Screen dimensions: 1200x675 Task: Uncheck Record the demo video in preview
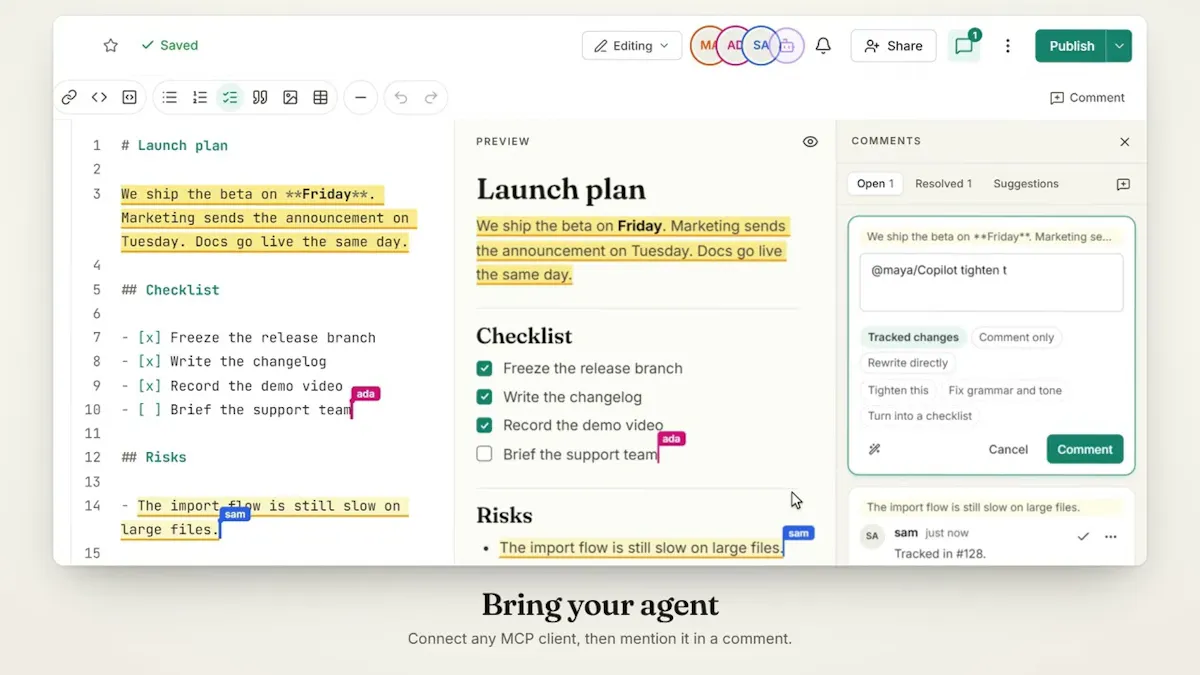tap(484, 425)
